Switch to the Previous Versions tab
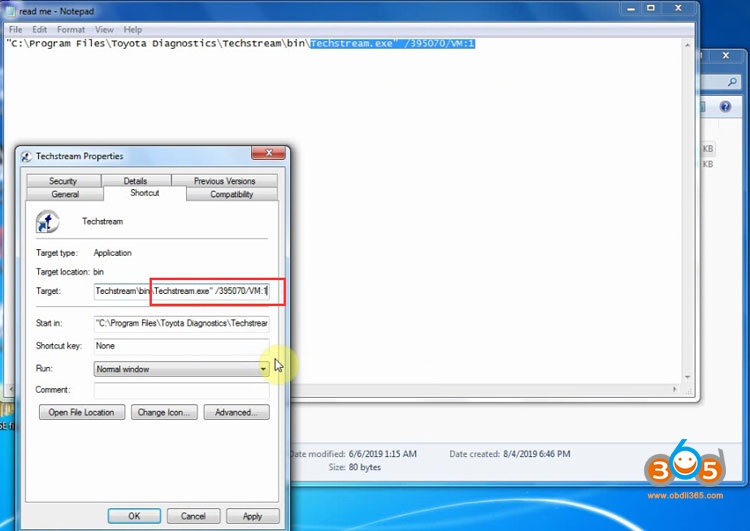This screenshot has height=531, width=750. coord(224,181)
